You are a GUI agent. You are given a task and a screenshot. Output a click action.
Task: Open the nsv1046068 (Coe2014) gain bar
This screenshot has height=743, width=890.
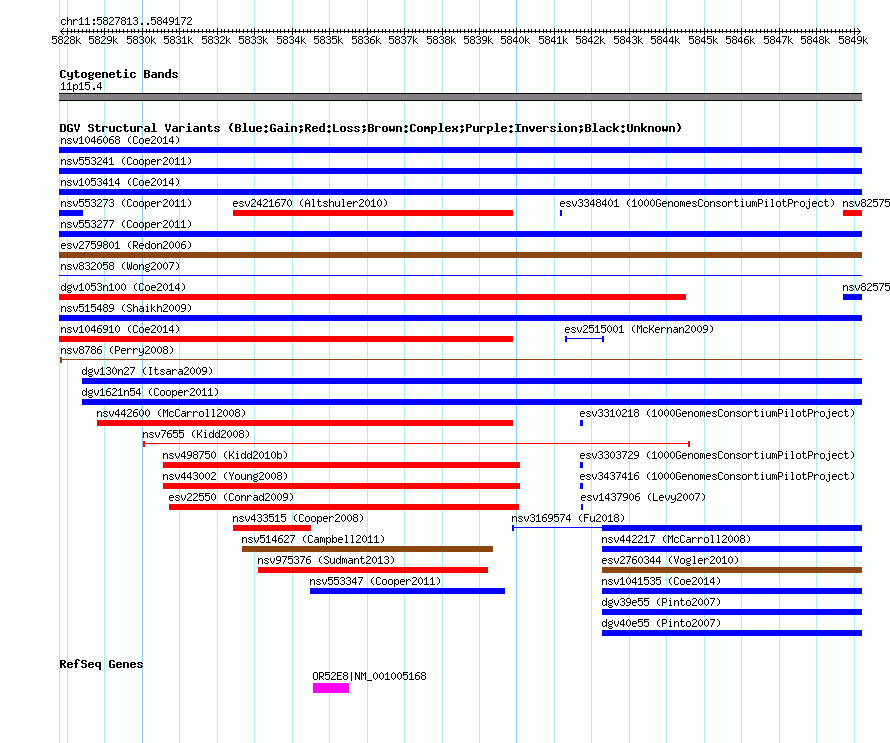click(460, 150)
